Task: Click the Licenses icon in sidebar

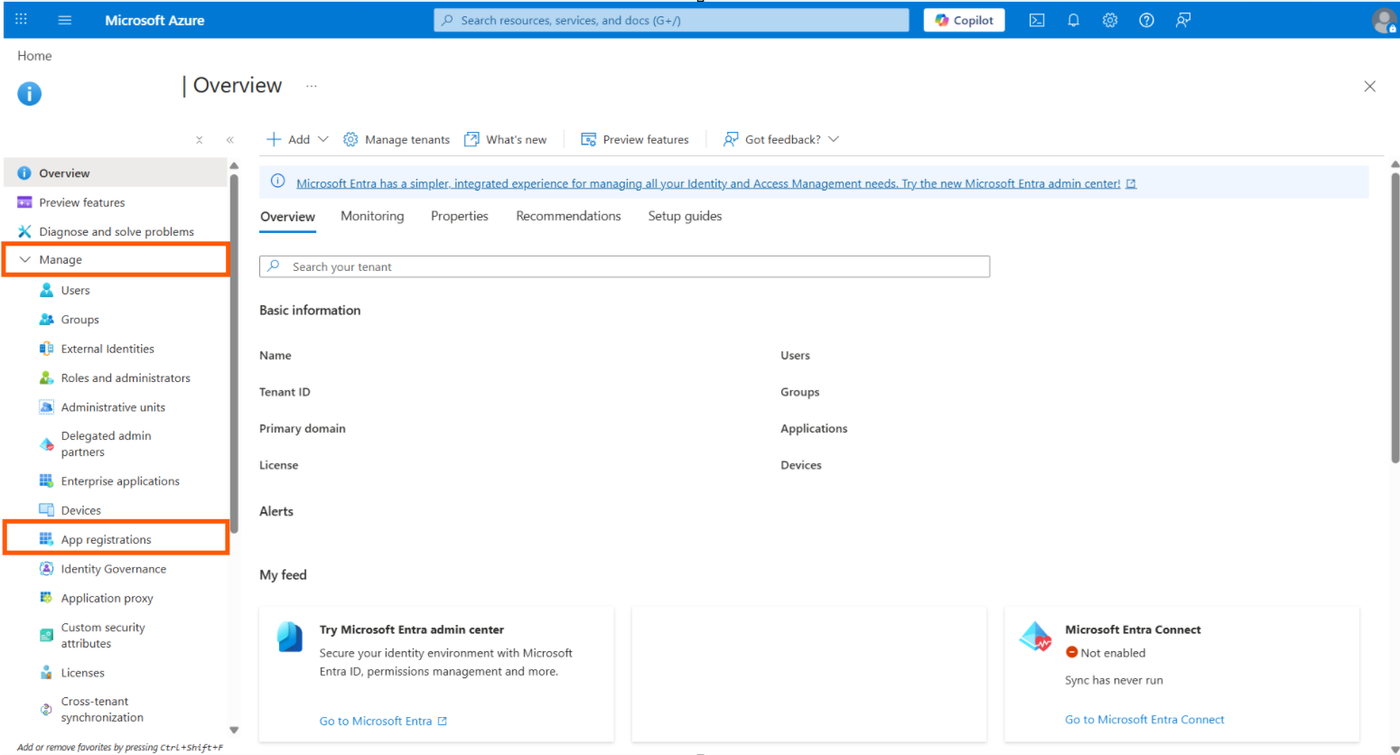Action: pos(46,673)
